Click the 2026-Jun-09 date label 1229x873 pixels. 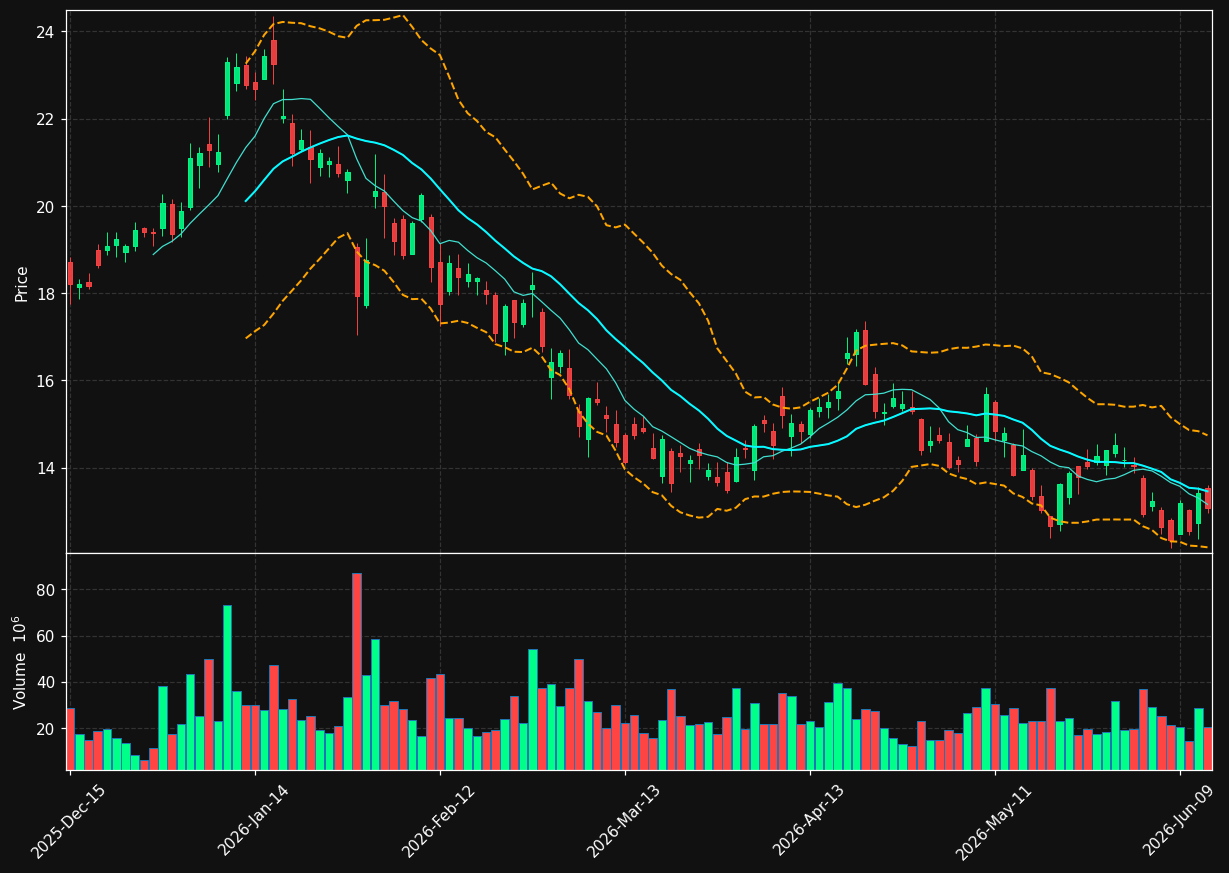pyautogui.click(x=1180, y=821)
